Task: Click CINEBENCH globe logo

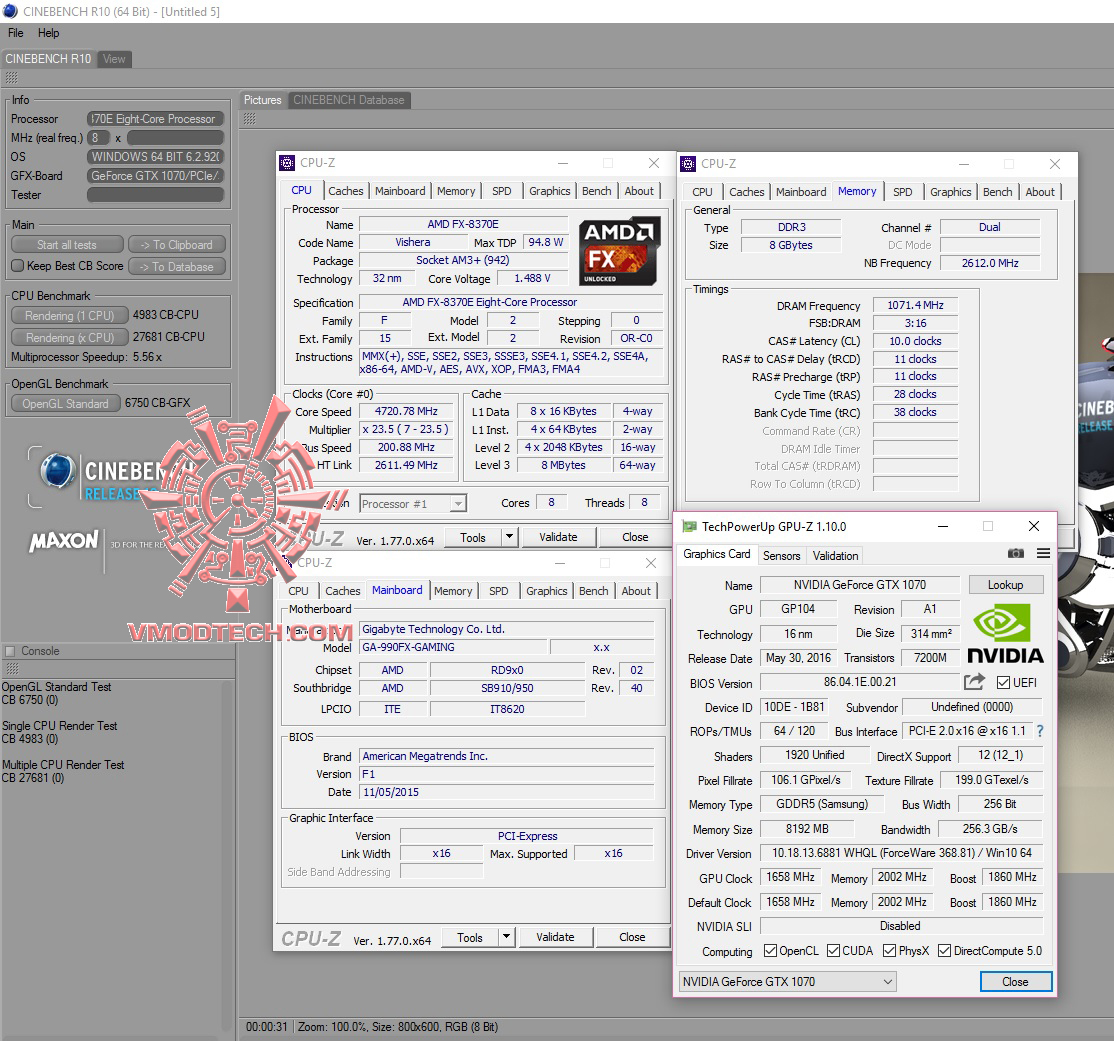Action: coord(58,470)
